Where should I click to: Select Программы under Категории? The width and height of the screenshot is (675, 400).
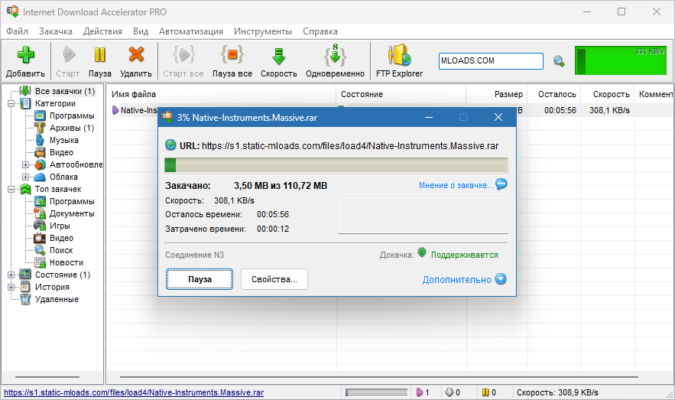pos(71,116)
